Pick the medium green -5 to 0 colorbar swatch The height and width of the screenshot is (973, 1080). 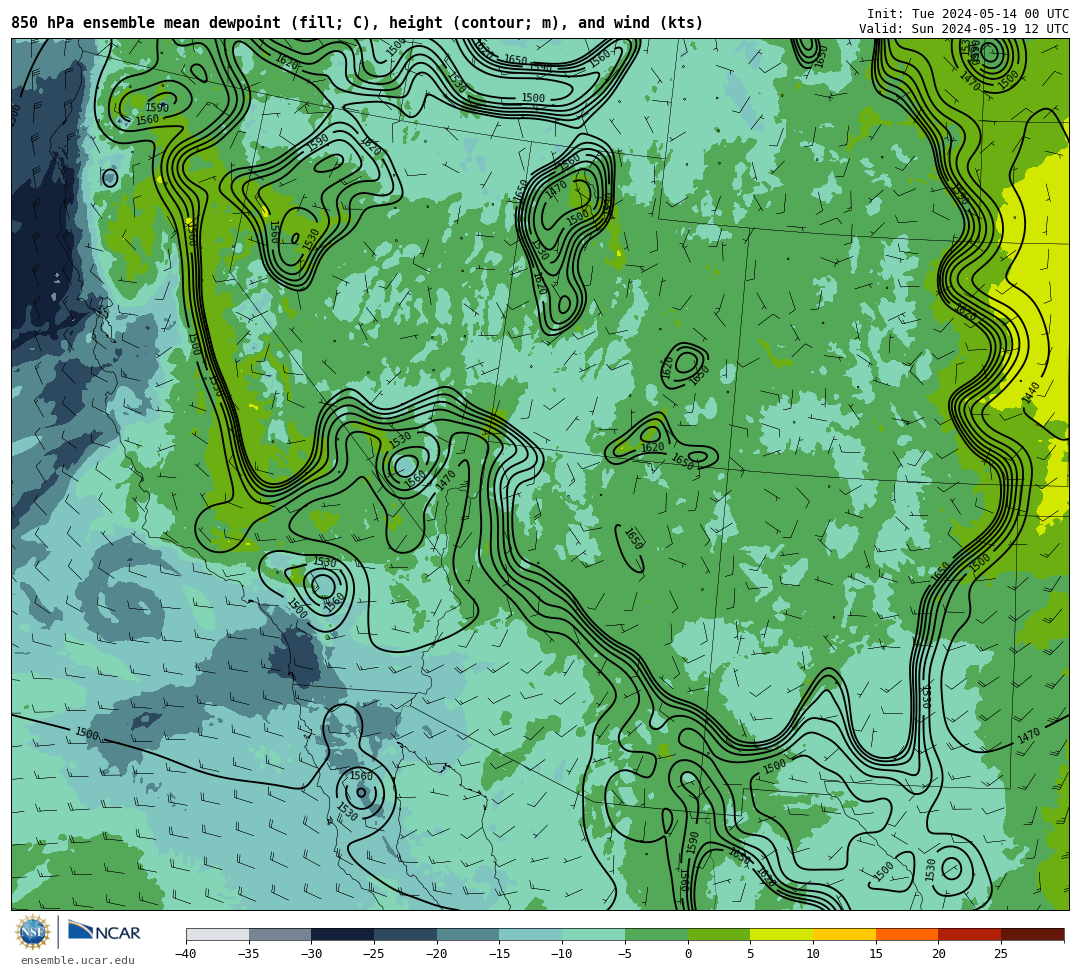656,934
